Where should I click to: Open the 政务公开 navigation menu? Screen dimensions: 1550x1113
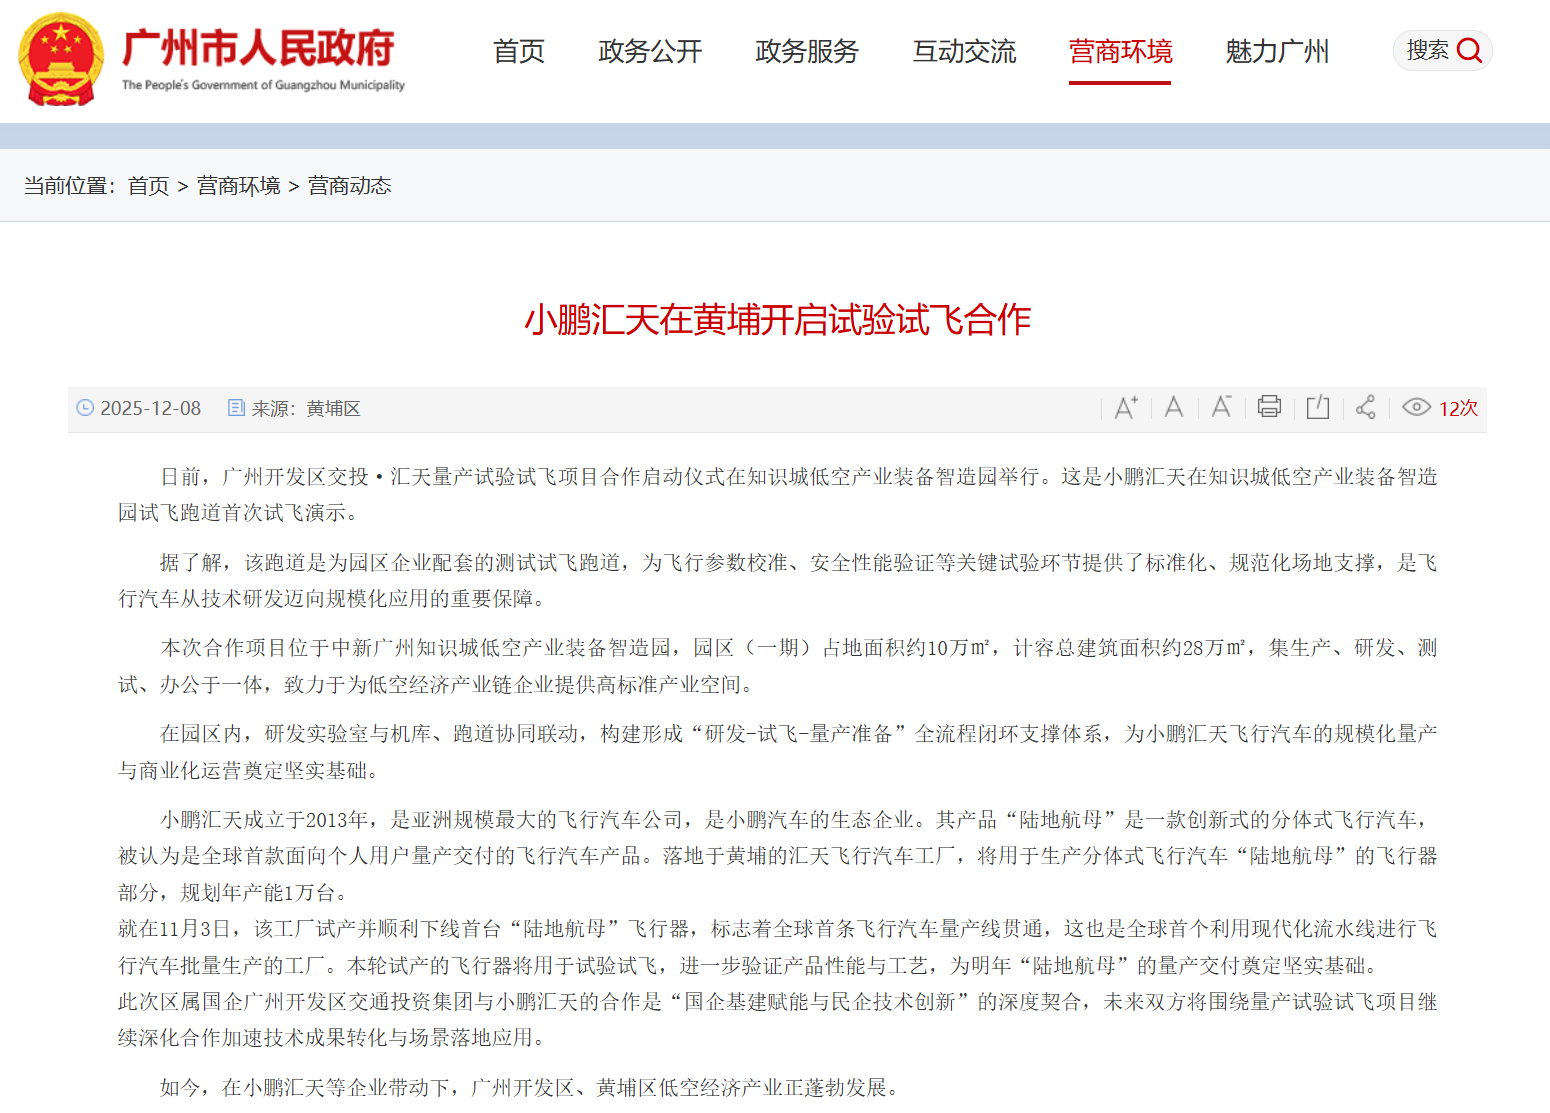(x=650, y=51)
